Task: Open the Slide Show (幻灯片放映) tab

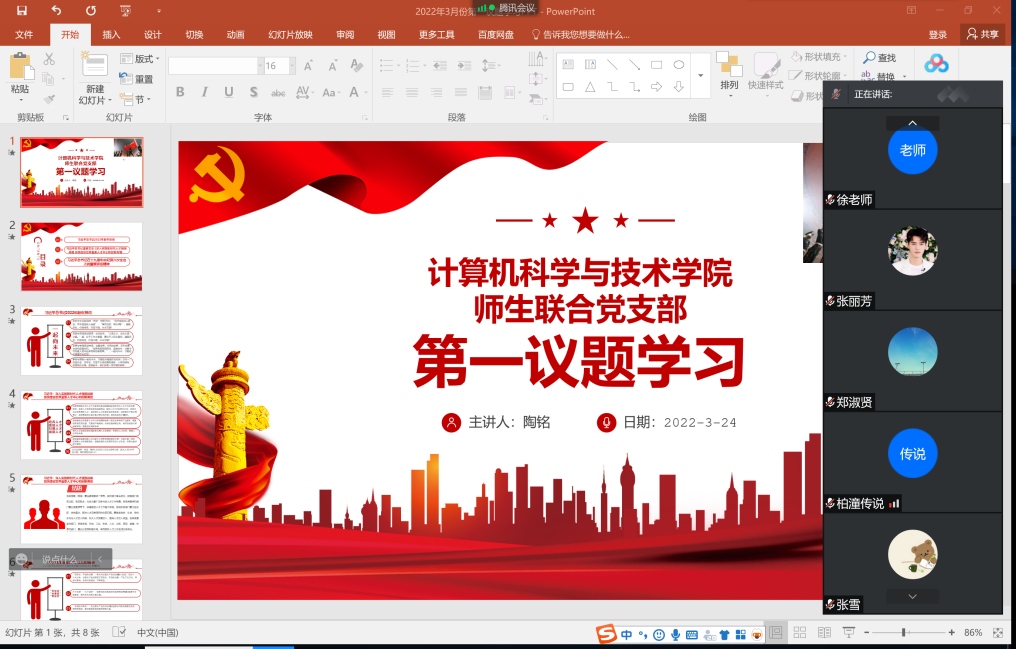Action: point(290,34)
